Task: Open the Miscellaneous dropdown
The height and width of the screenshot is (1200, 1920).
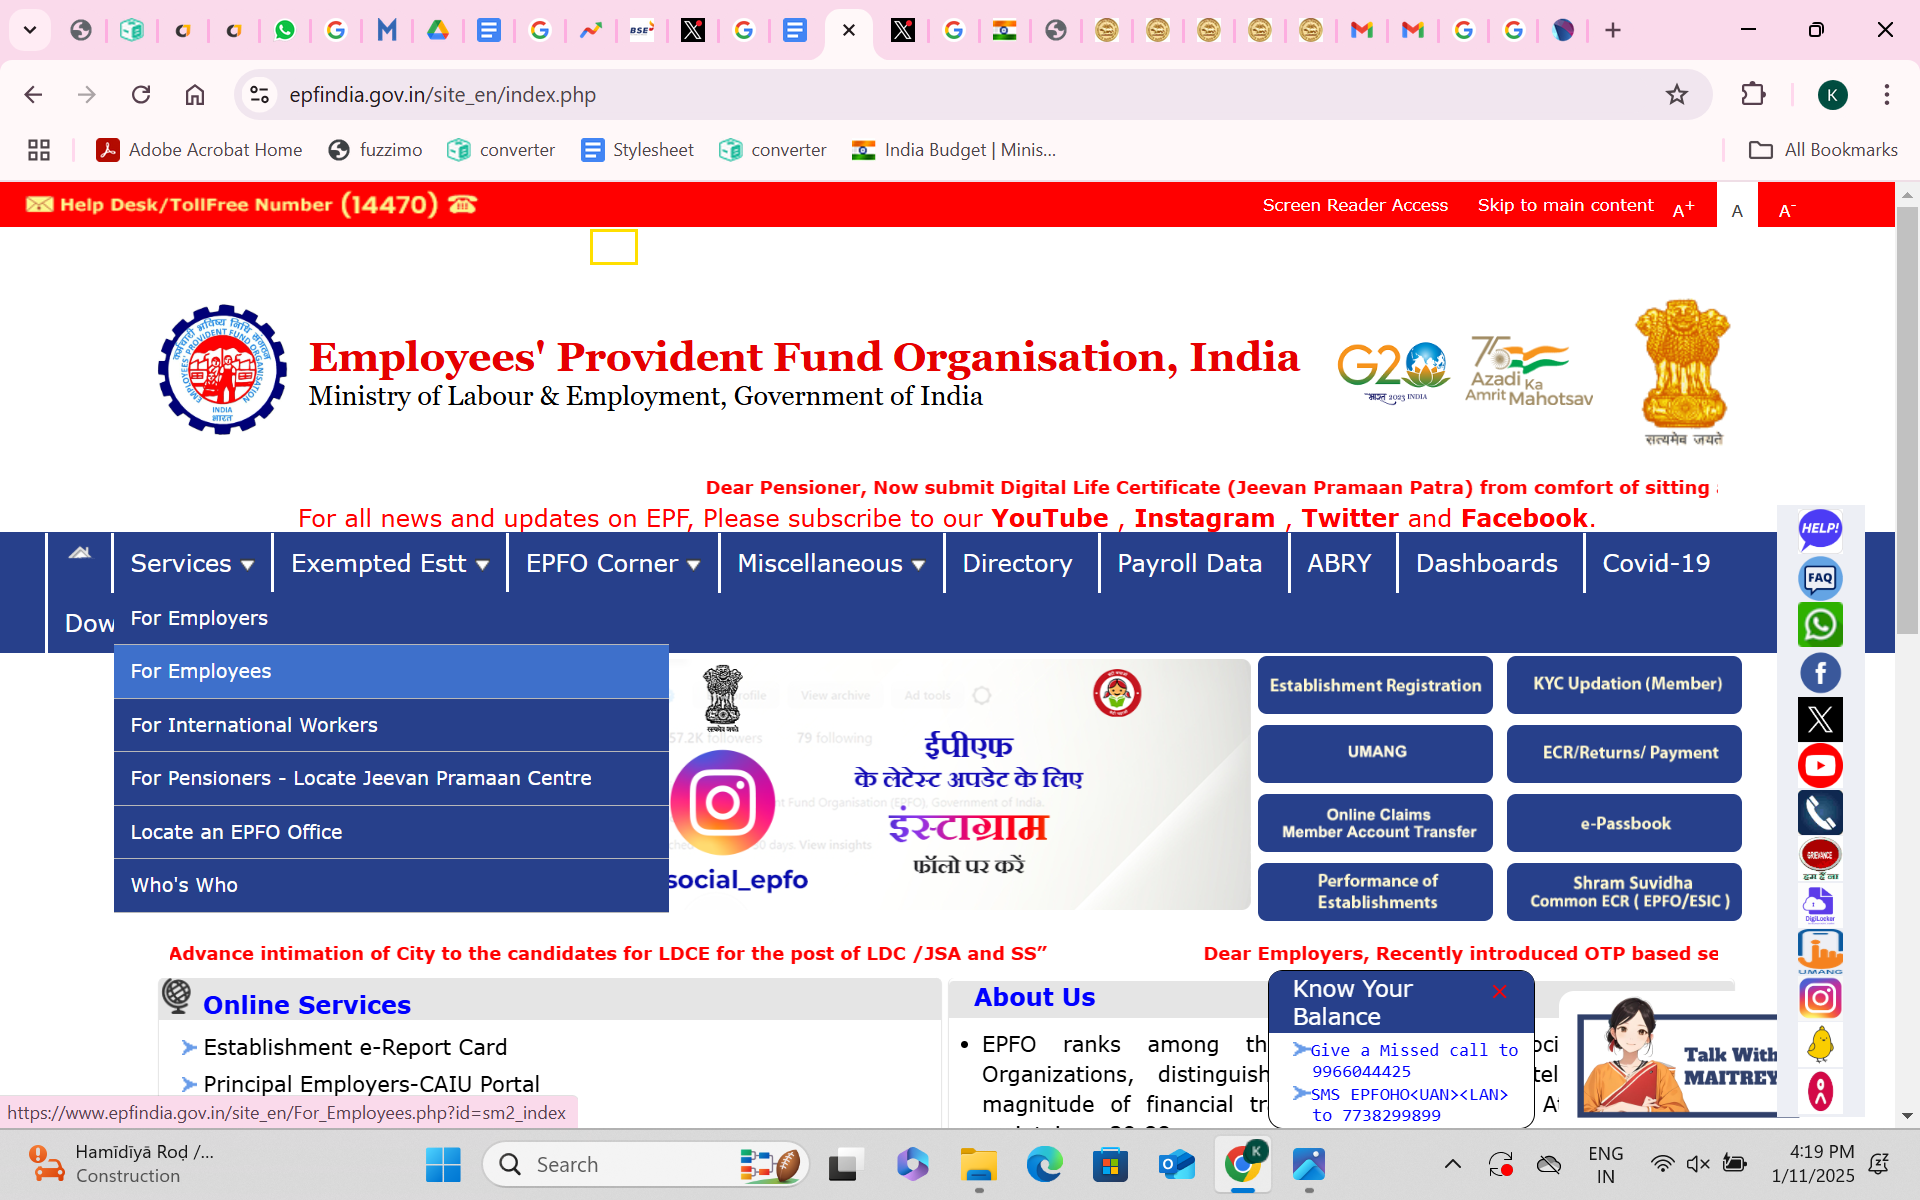Action: point(829,563)
